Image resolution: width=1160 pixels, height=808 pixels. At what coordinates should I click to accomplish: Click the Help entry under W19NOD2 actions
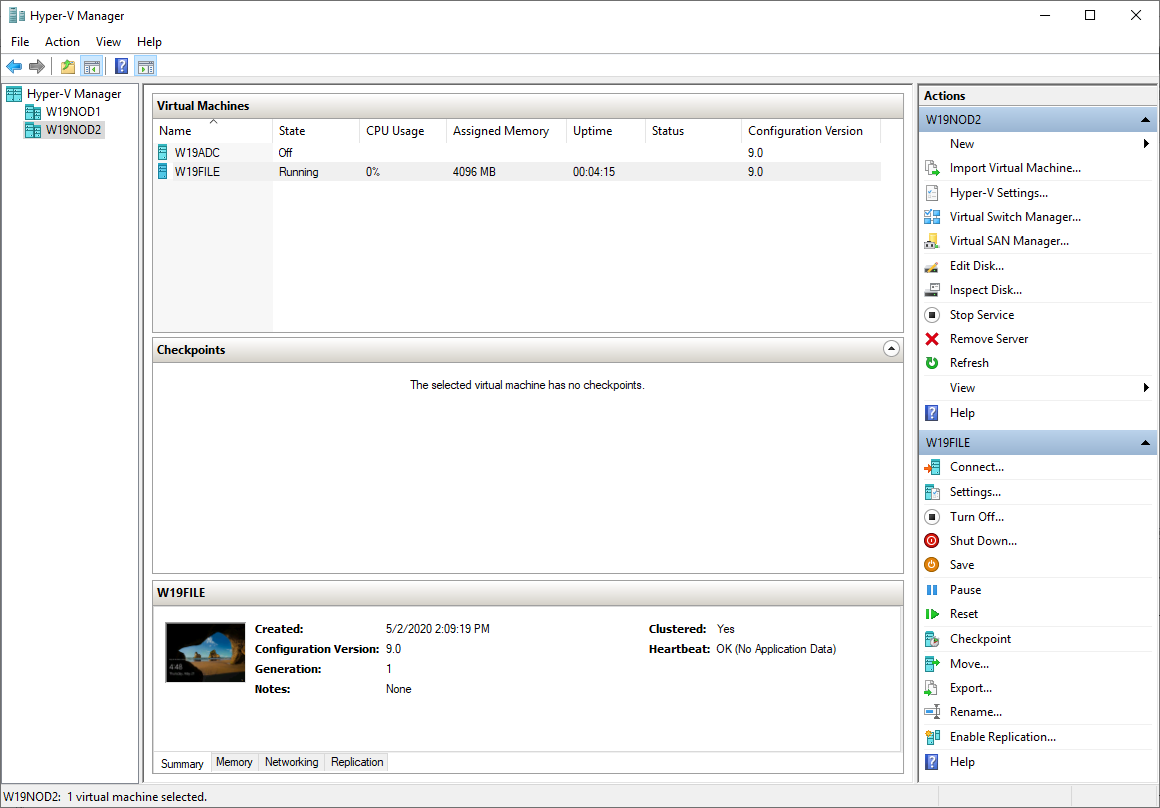tap(962, 413)
